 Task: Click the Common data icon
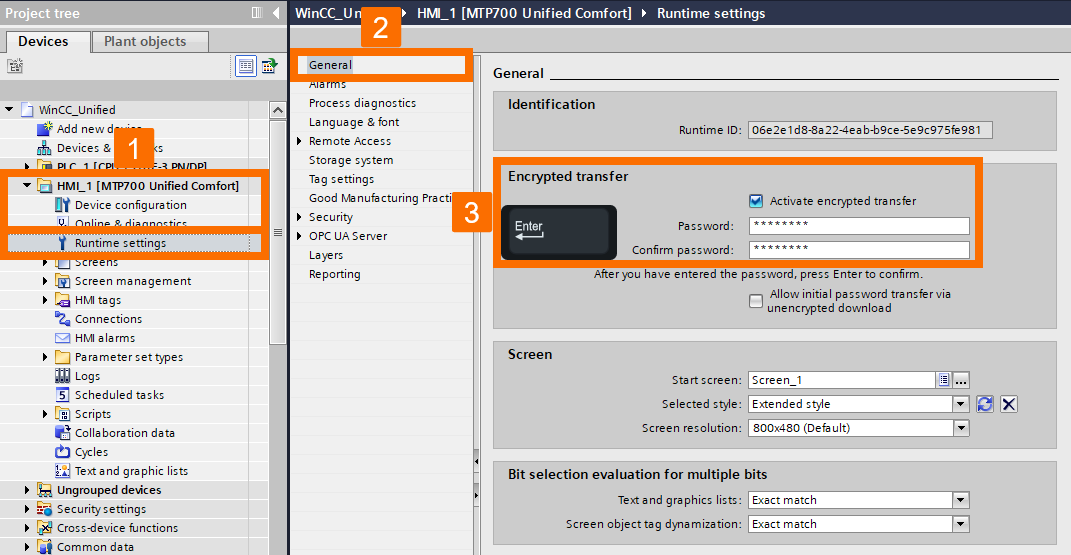tap(44, 547)
